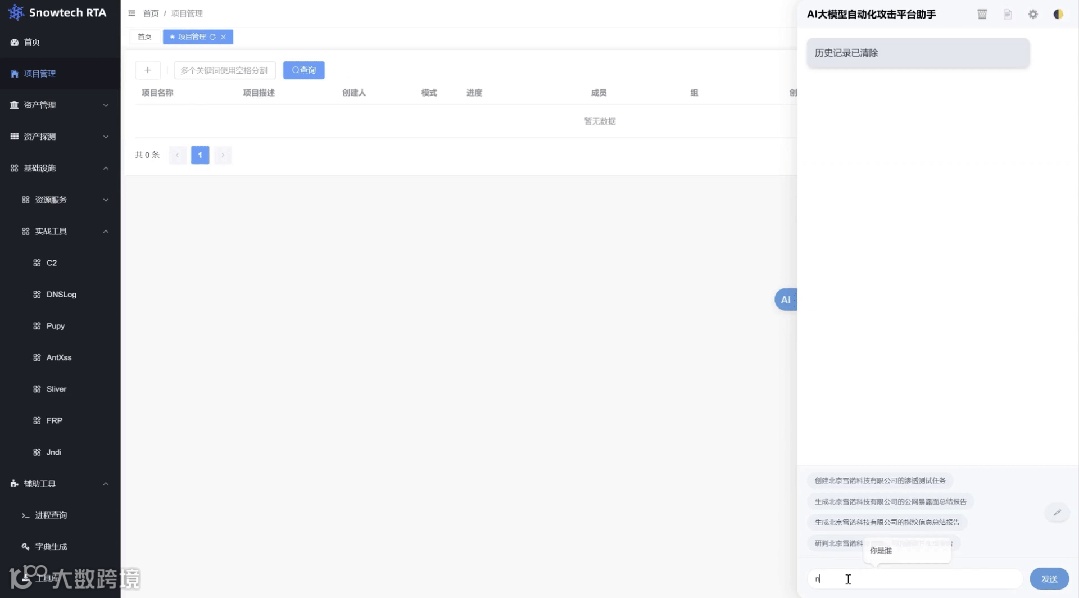Collapse the 辅助工具 sidebar group
The width and height of the screenshot is (1079, 598).
coord(60,484)
